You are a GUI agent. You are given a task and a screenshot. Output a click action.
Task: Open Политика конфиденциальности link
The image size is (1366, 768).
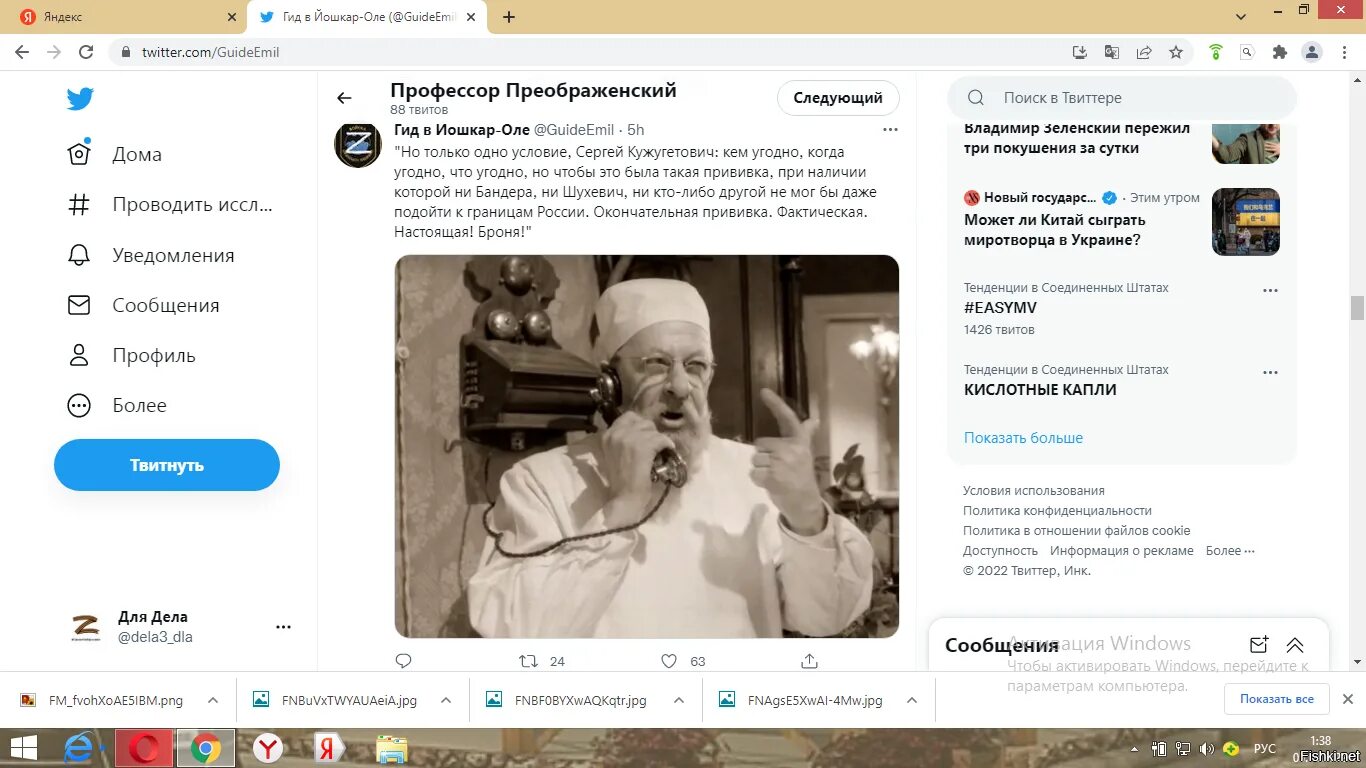tap(1057, 511)
